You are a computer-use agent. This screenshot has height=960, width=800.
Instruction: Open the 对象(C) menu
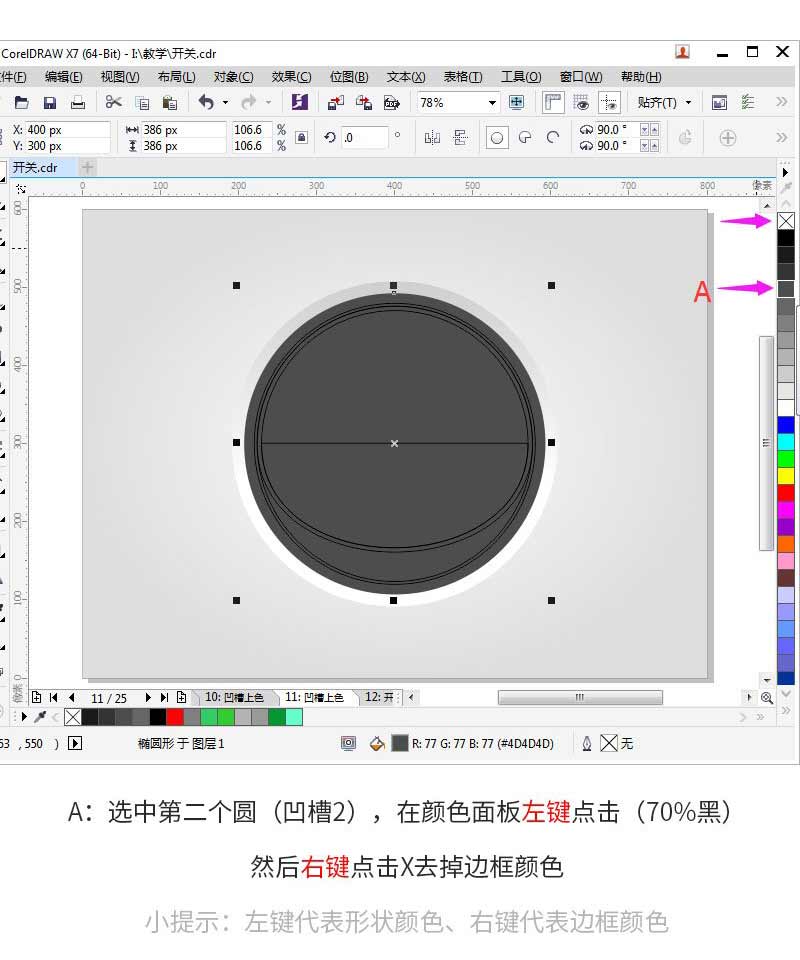233,77
